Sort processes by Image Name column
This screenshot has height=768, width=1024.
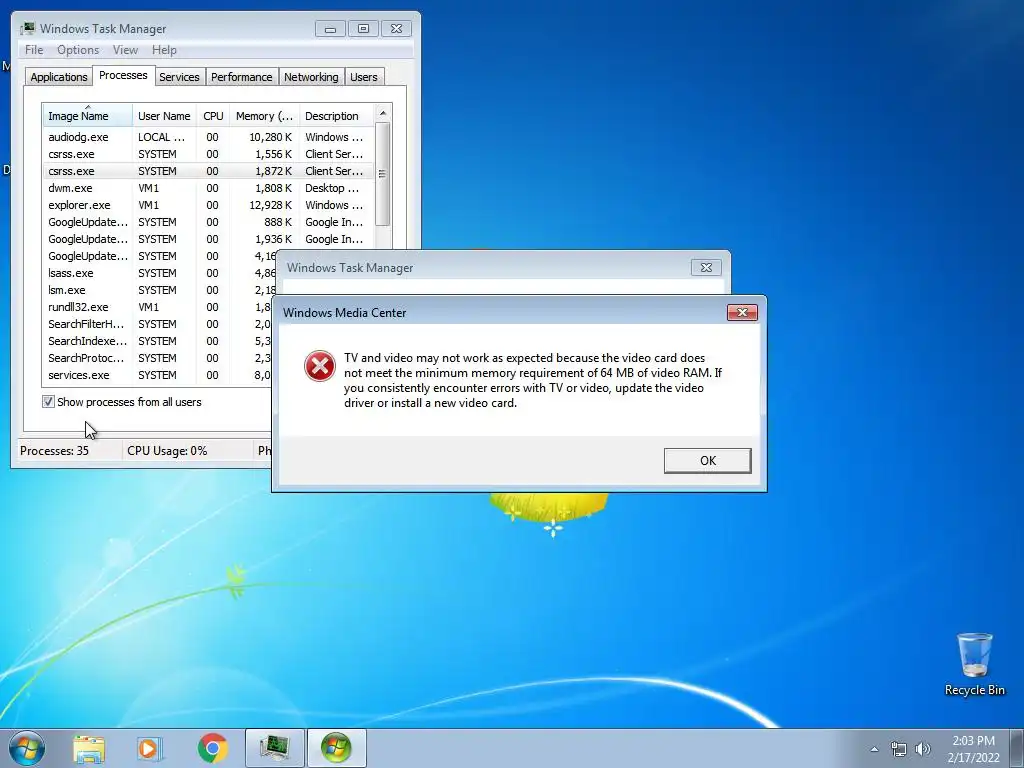(x=87, y=116)
